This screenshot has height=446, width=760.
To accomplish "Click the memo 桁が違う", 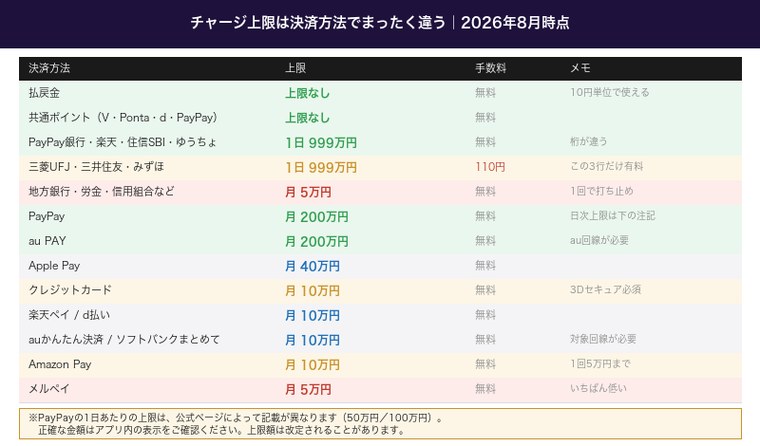I will (x=588, y=142).
